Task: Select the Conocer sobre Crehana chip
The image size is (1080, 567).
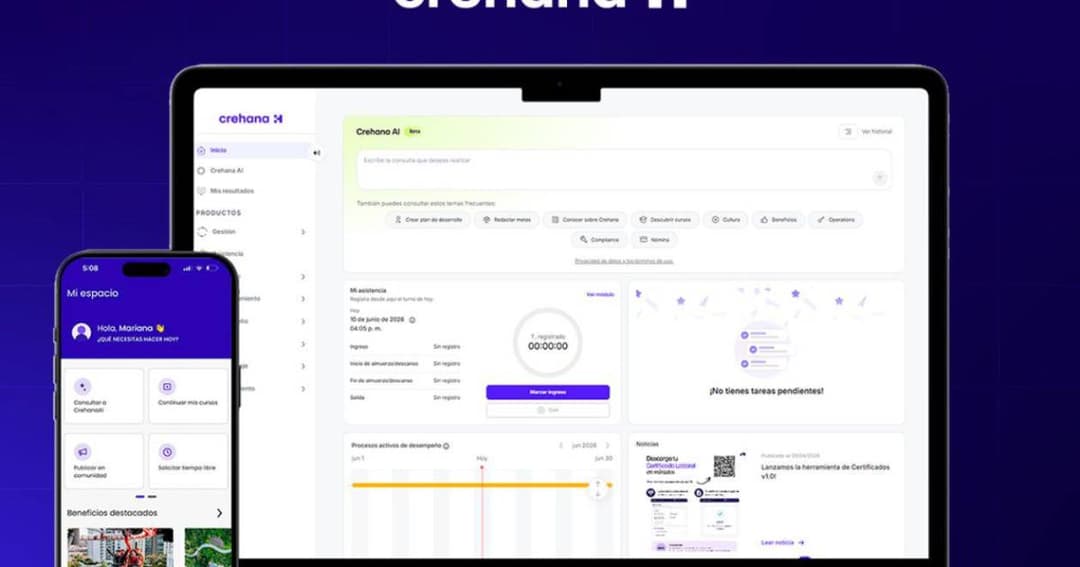Action: 585,220
